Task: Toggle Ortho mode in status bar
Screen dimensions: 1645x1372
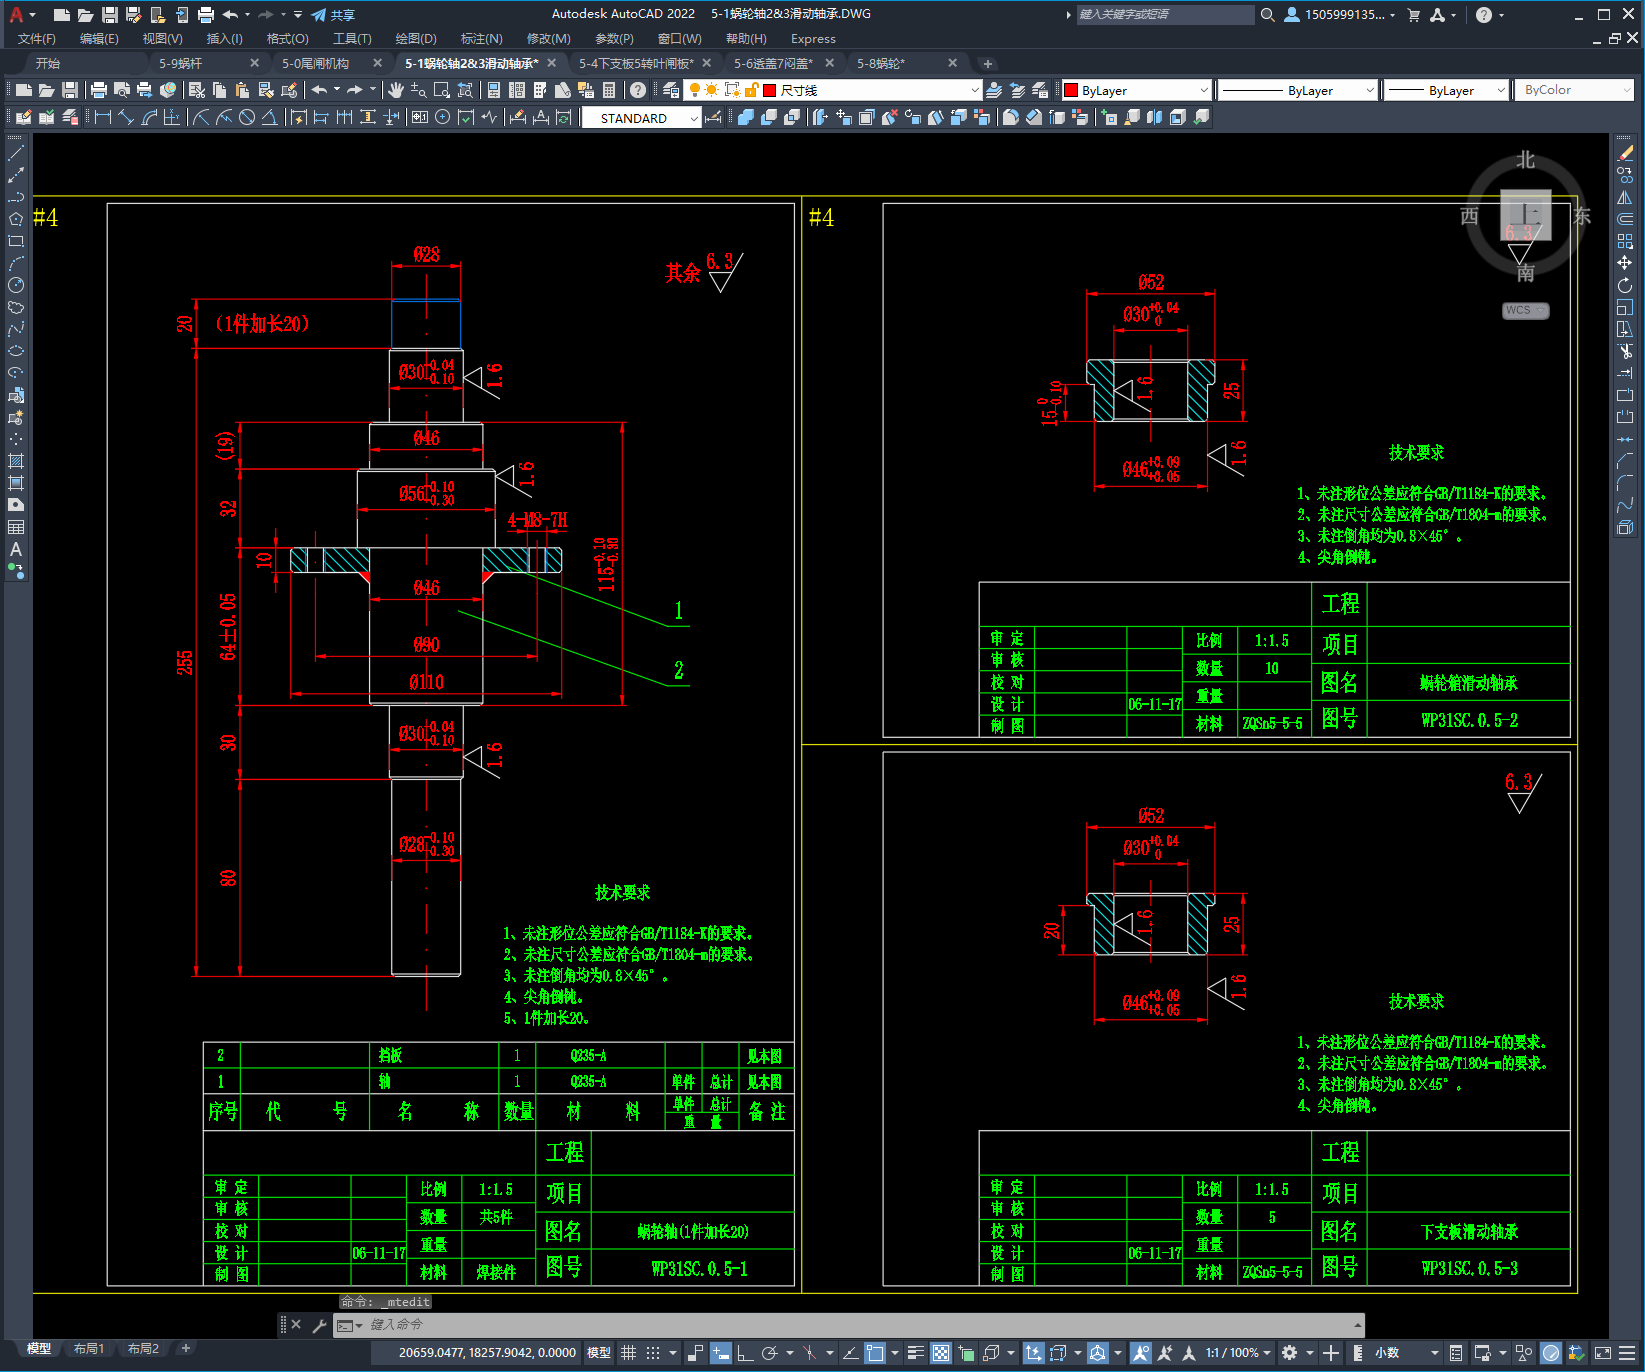Action: pyautogui.click(x=745, y=1353)
